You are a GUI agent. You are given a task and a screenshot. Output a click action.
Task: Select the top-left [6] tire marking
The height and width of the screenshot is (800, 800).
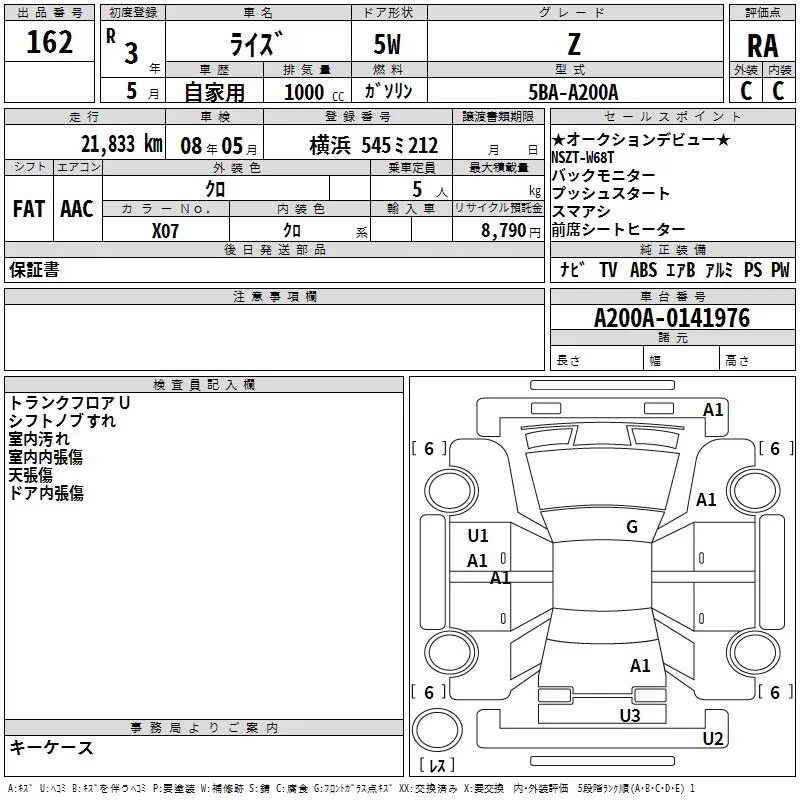[429, 449]
